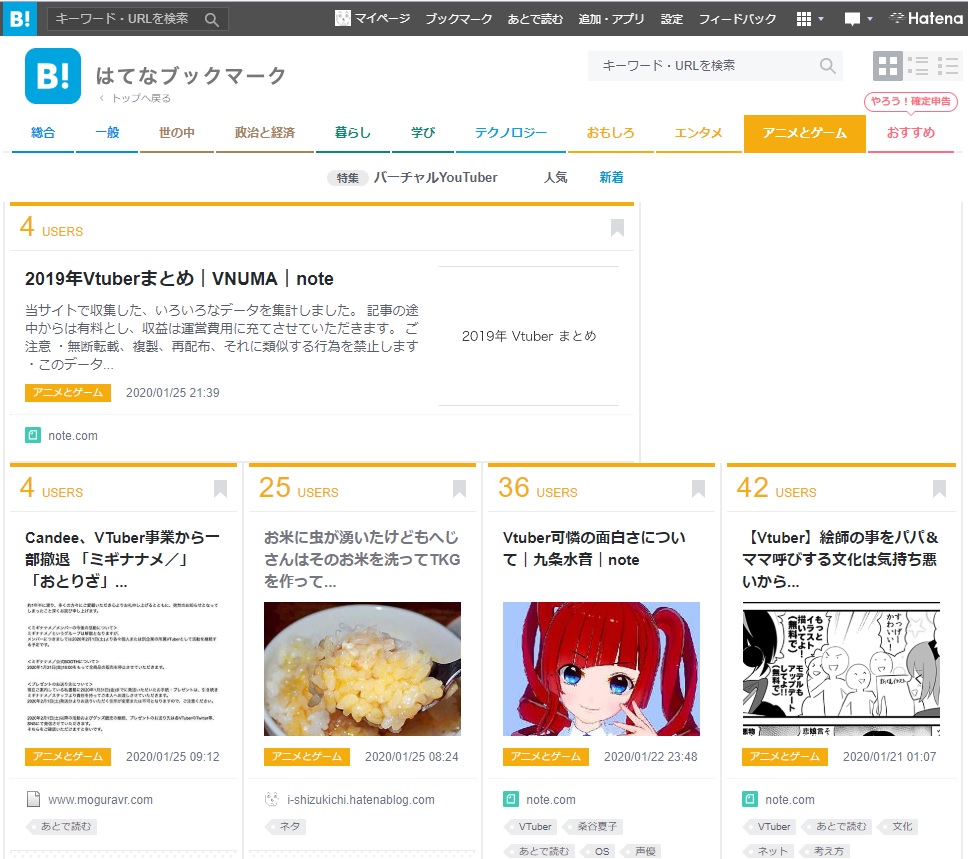This screenshot has height=859, width=968.
Task: Click the 42 USERS count
Action: (x=776, y=488)
